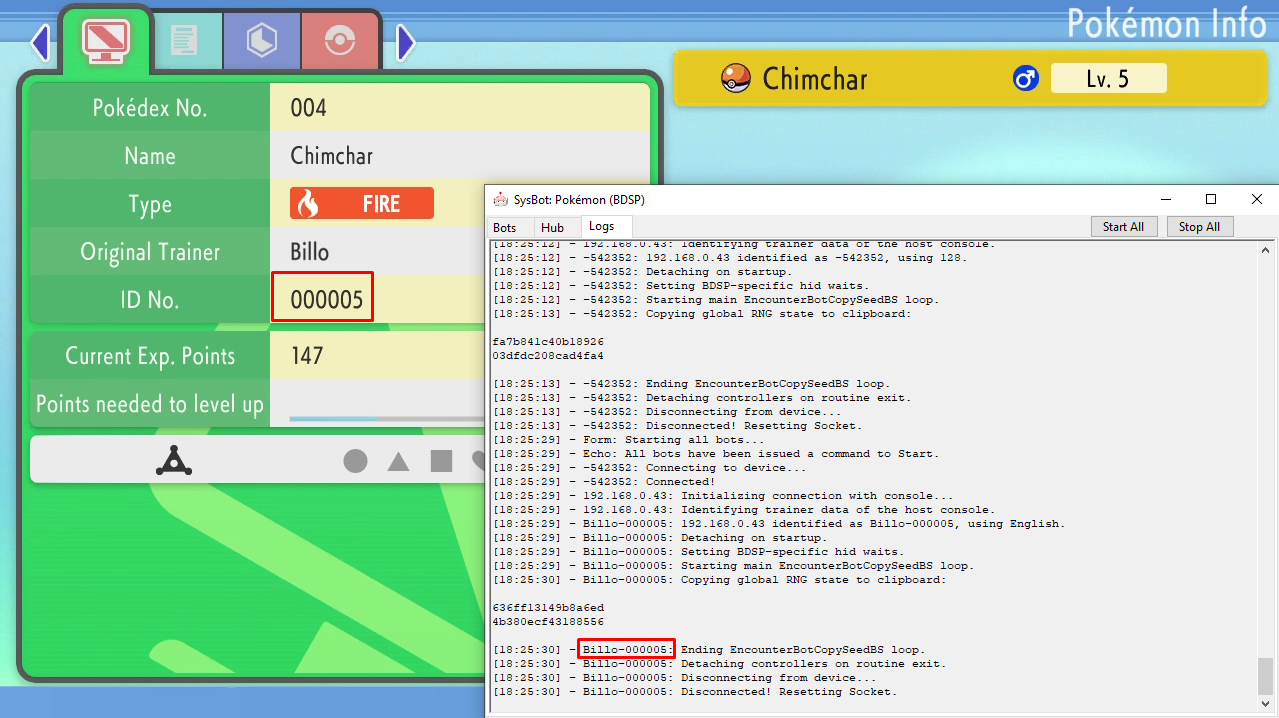This screenshot has width=1279, height=718.
Task: Click the log scrollbar thumb
Action: tap(1266, 676)
